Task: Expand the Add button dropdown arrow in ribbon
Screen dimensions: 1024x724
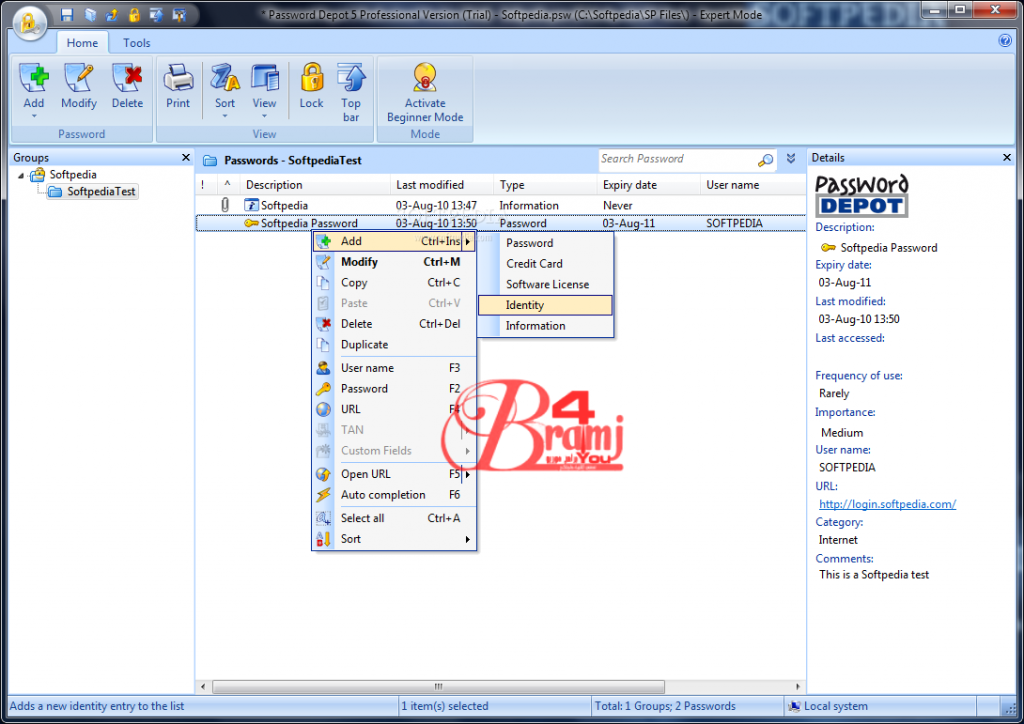Action: [34, 116]
